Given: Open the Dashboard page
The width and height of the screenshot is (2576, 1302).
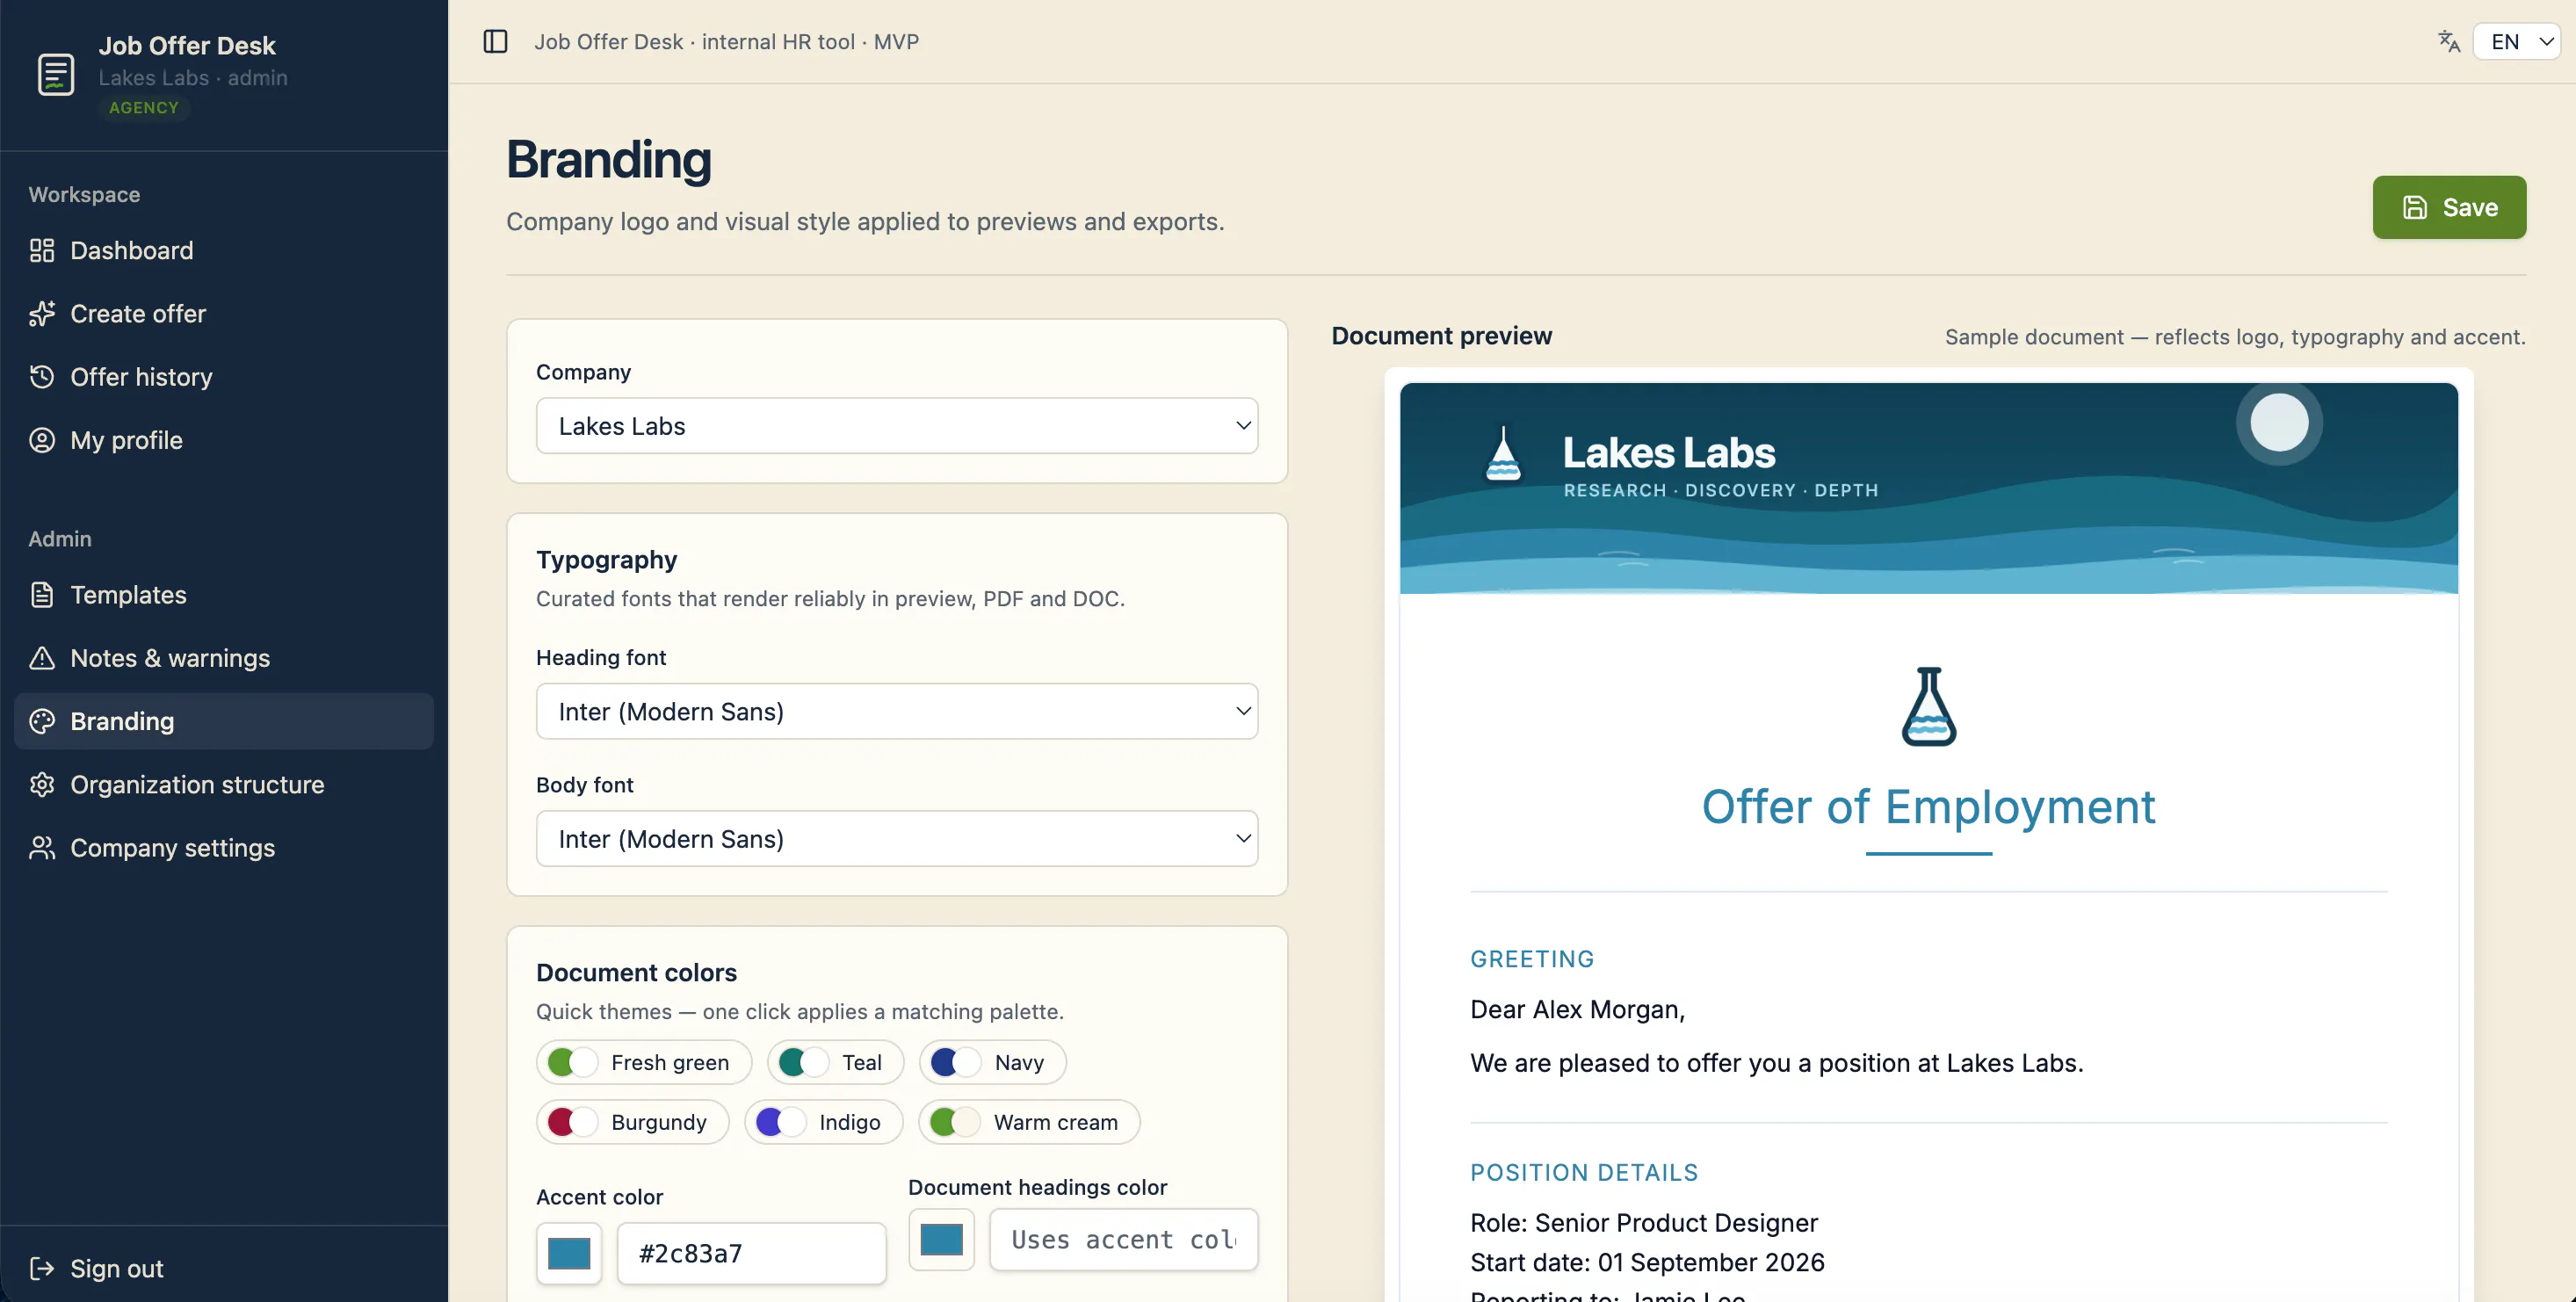Looking at the screenshot, I should pos(224,250).
